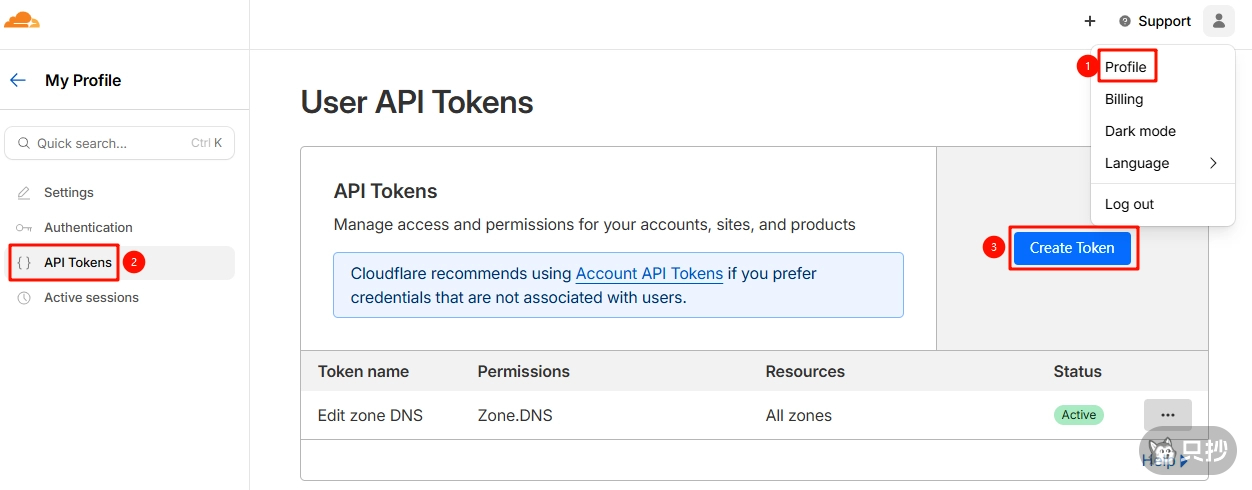Click the Settings gear icon in sidebar
Screen dimensions: 1252x490
(x=24, y=192)
